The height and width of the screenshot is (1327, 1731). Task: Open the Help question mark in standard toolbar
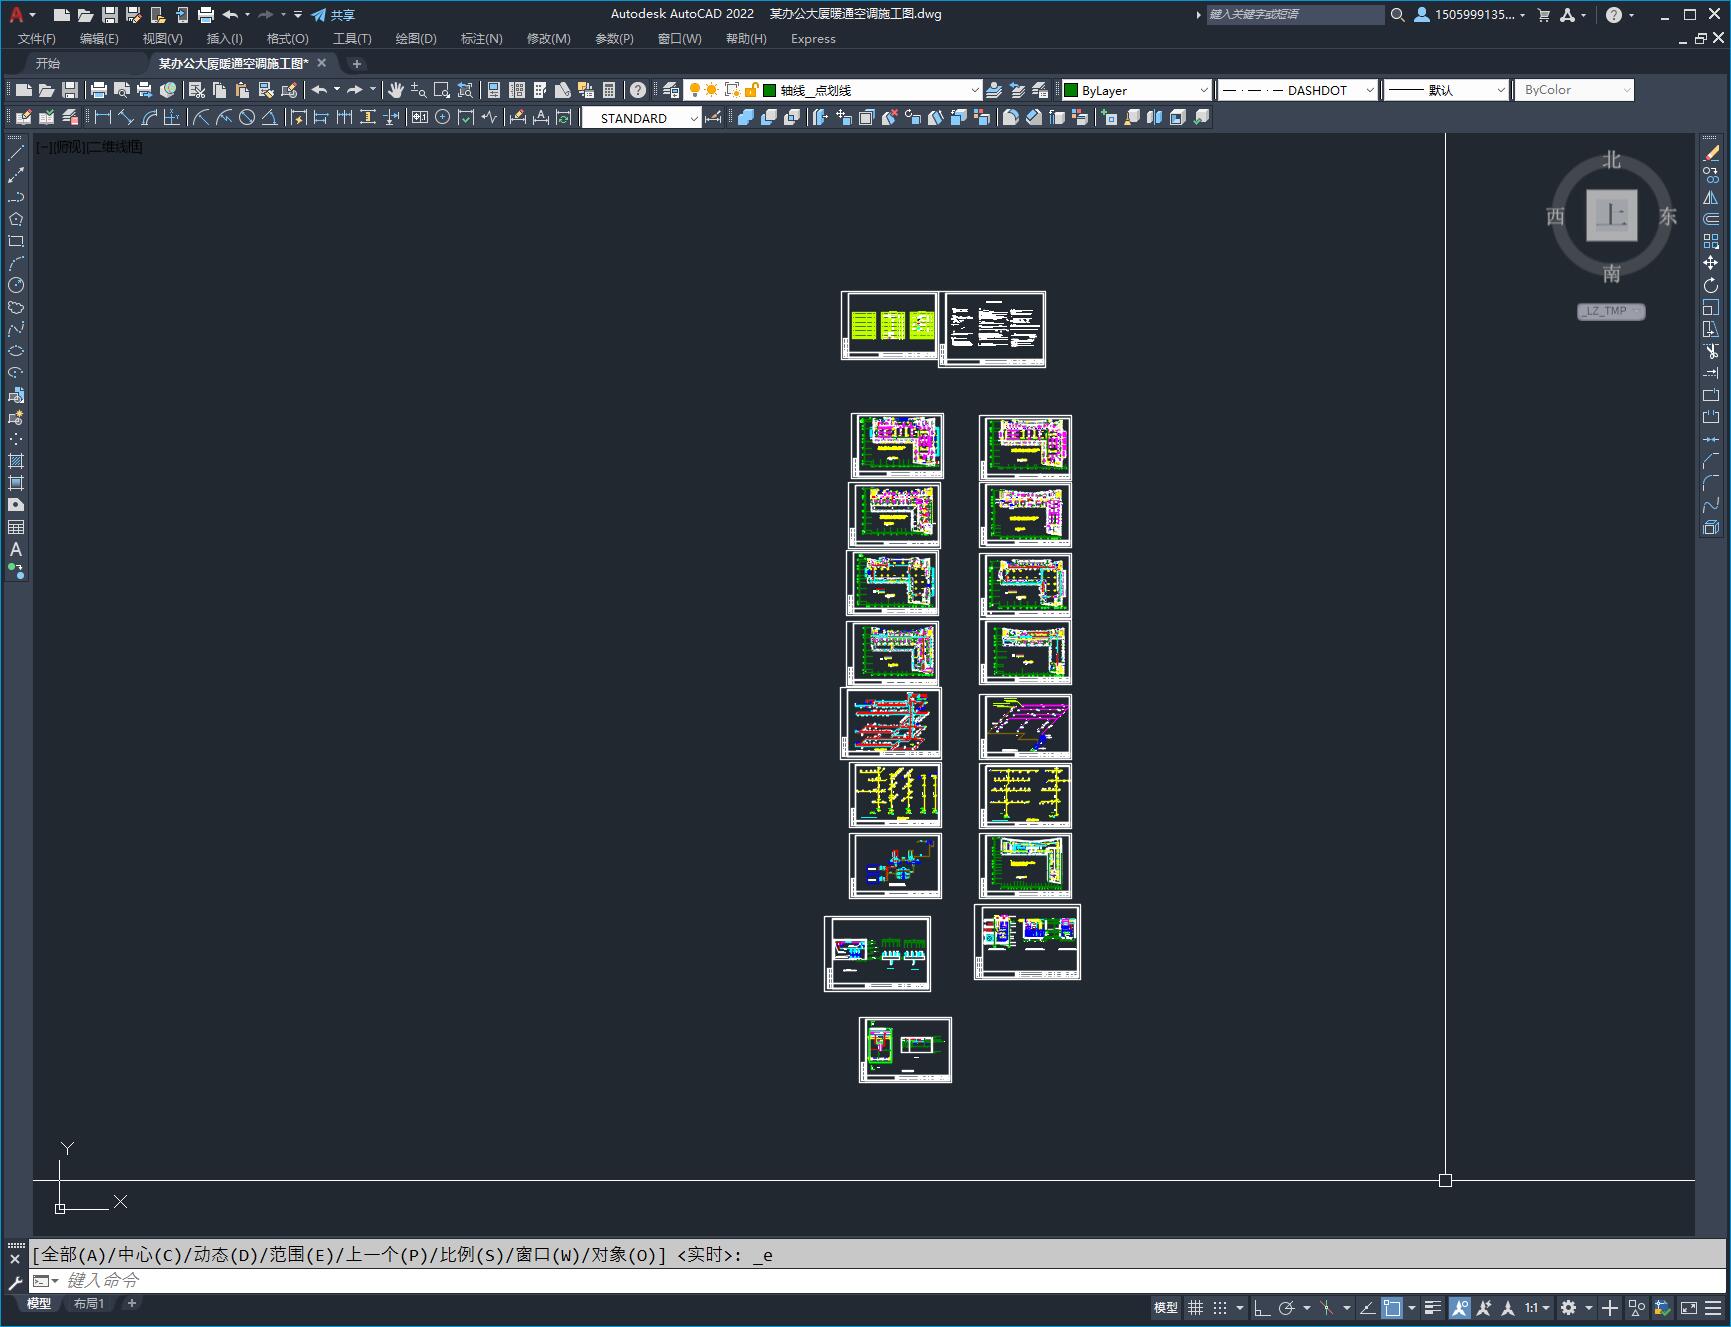638,90
